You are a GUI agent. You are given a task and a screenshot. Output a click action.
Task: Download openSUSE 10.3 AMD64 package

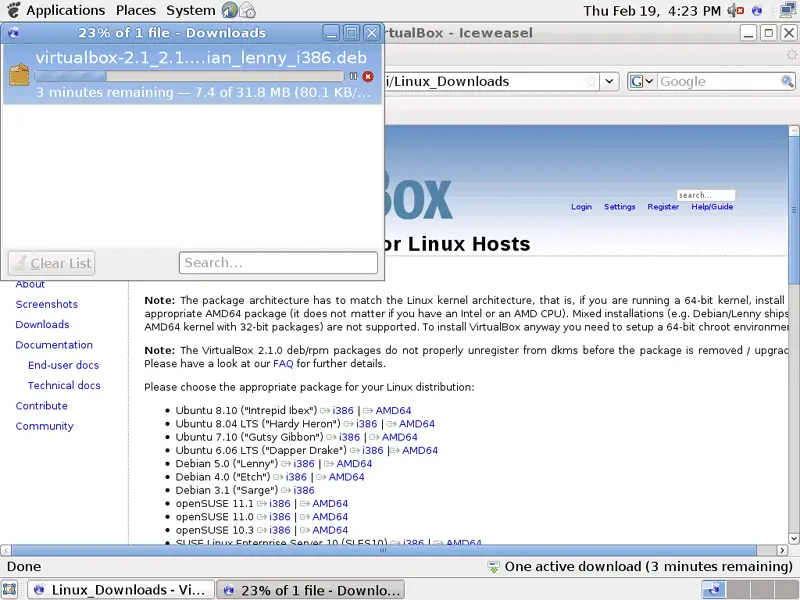coord(330,530)
